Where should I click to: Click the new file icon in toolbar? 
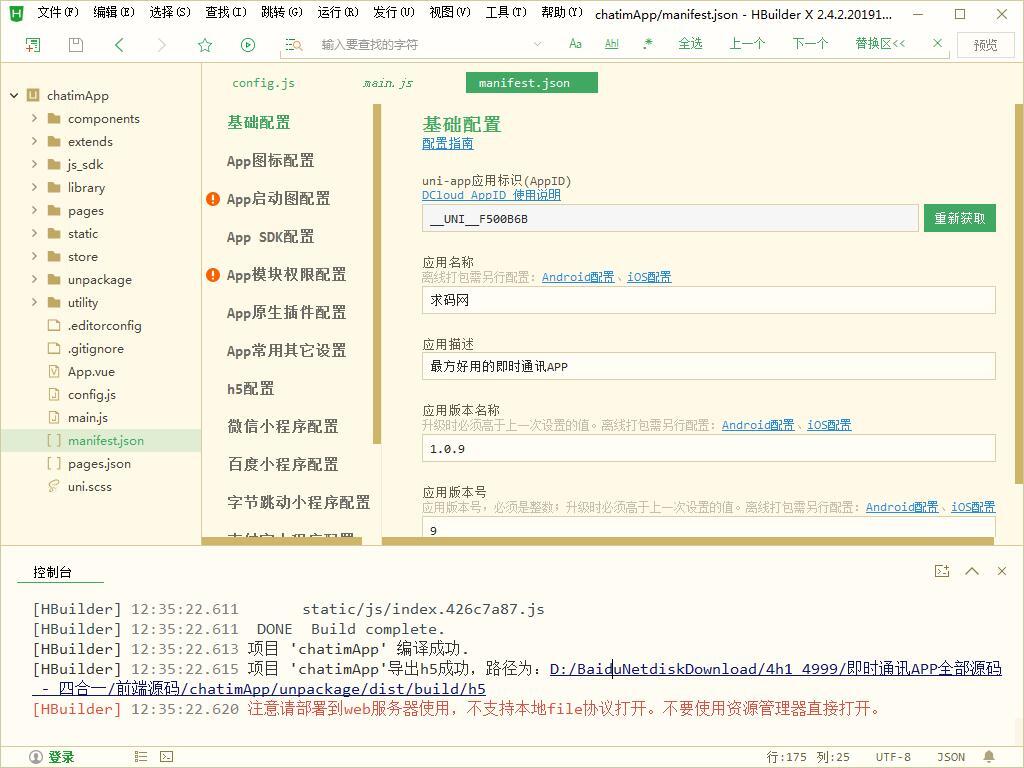(33, 45)
